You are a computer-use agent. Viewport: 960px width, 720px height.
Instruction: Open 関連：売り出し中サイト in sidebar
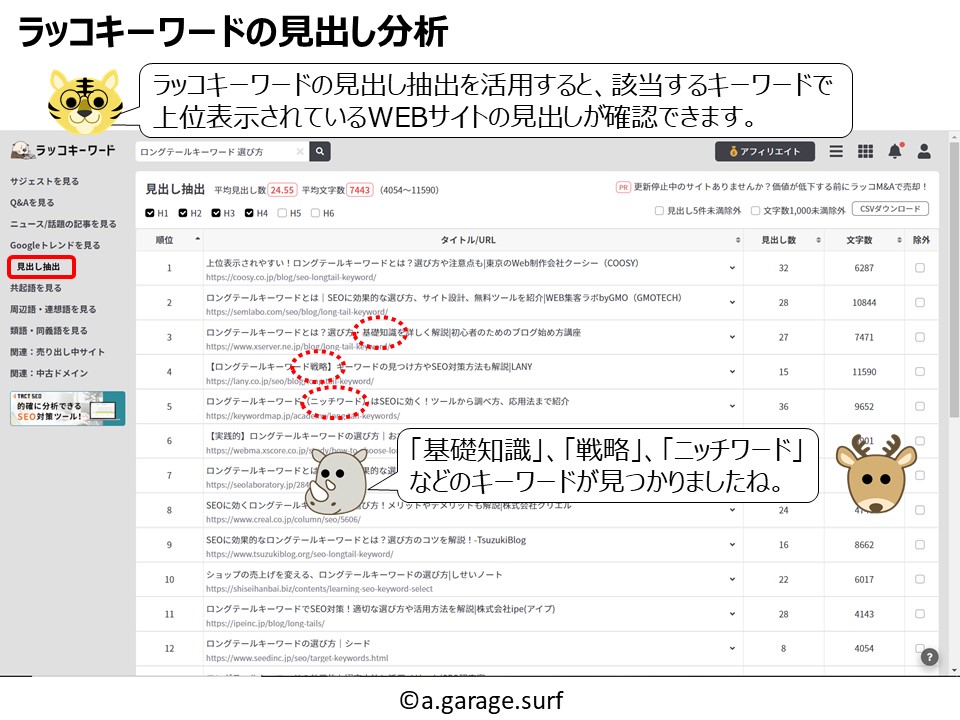coord(57,352)
